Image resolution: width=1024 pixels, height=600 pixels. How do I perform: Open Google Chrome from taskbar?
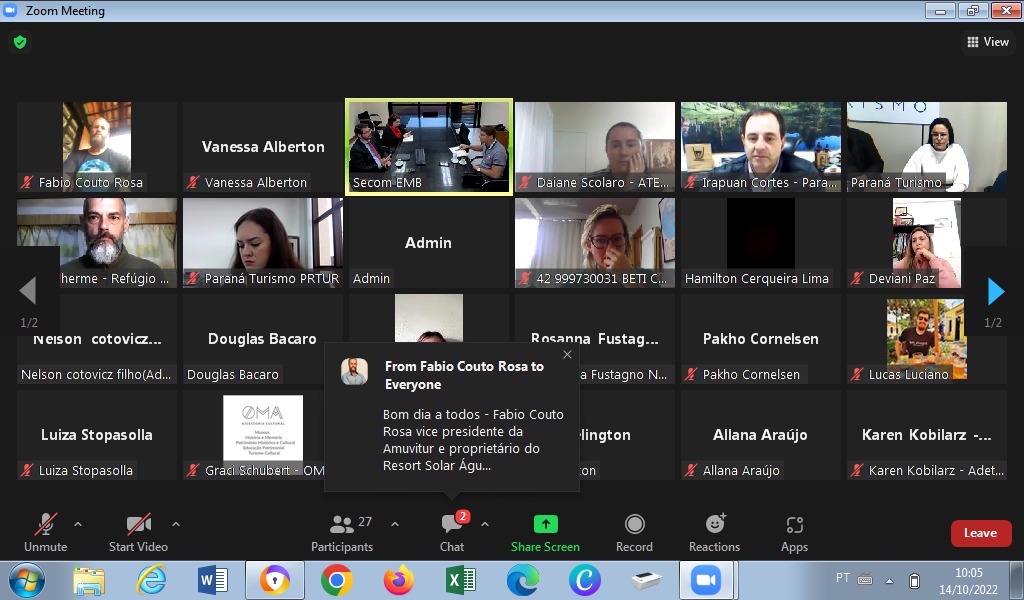pos(337,580)
